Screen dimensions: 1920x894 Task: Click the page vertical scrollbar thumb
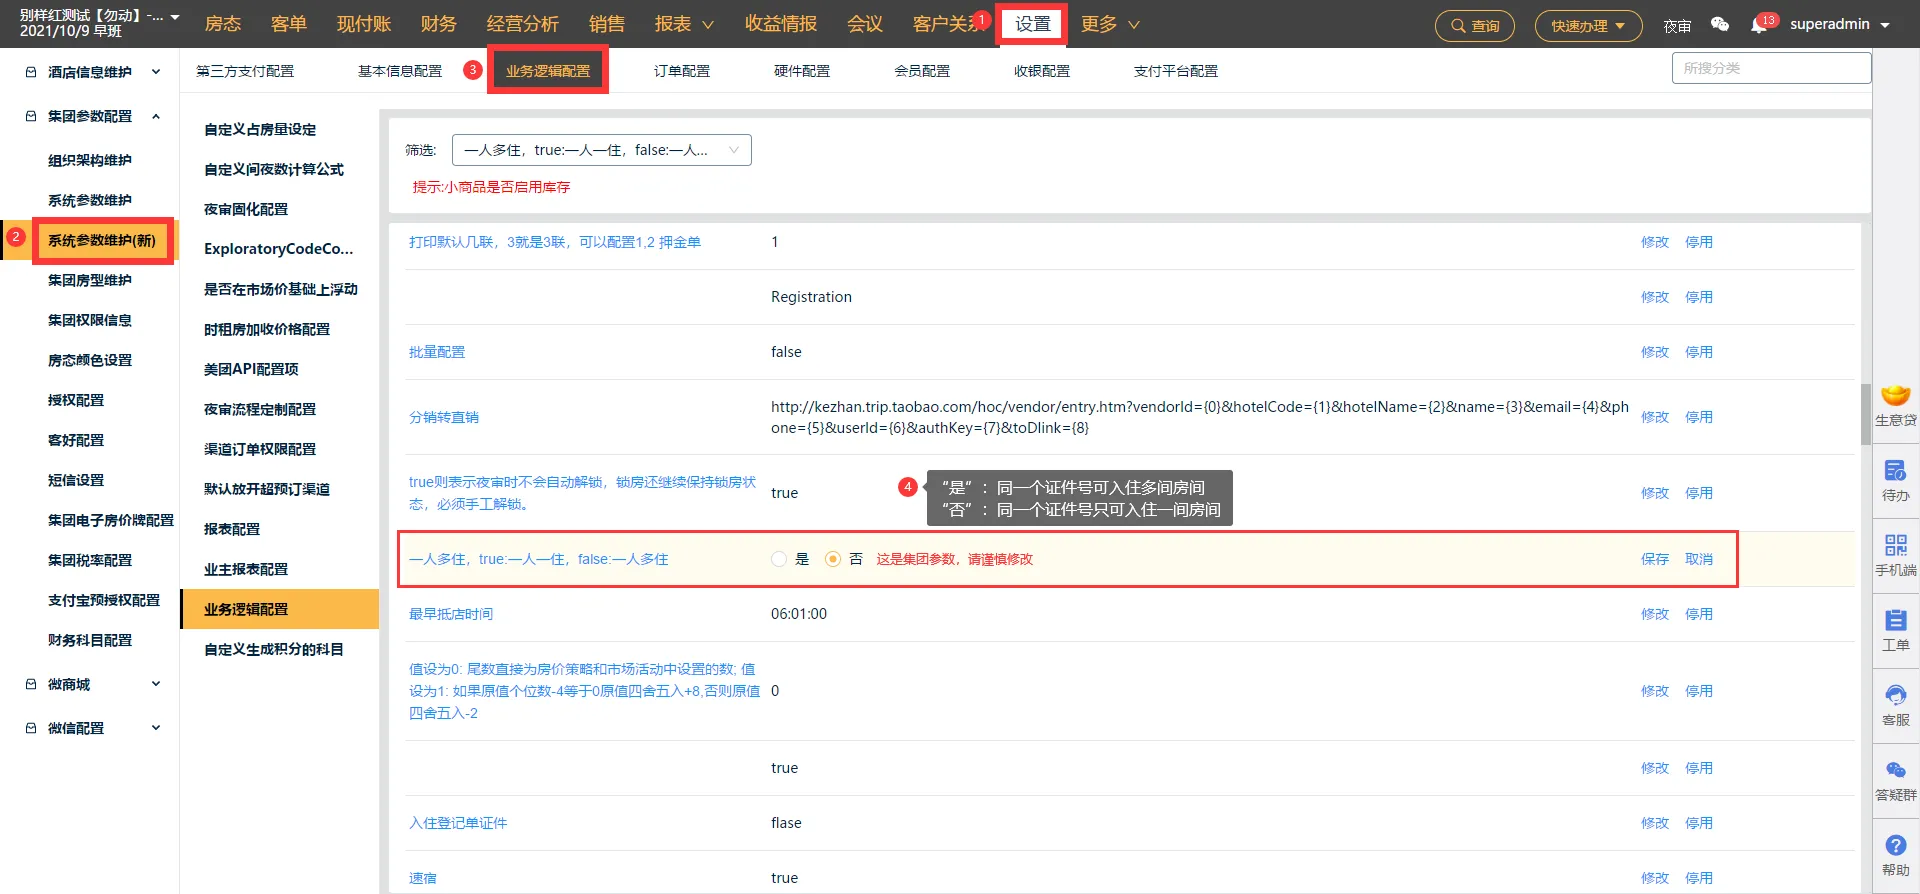coord(1866,413)
